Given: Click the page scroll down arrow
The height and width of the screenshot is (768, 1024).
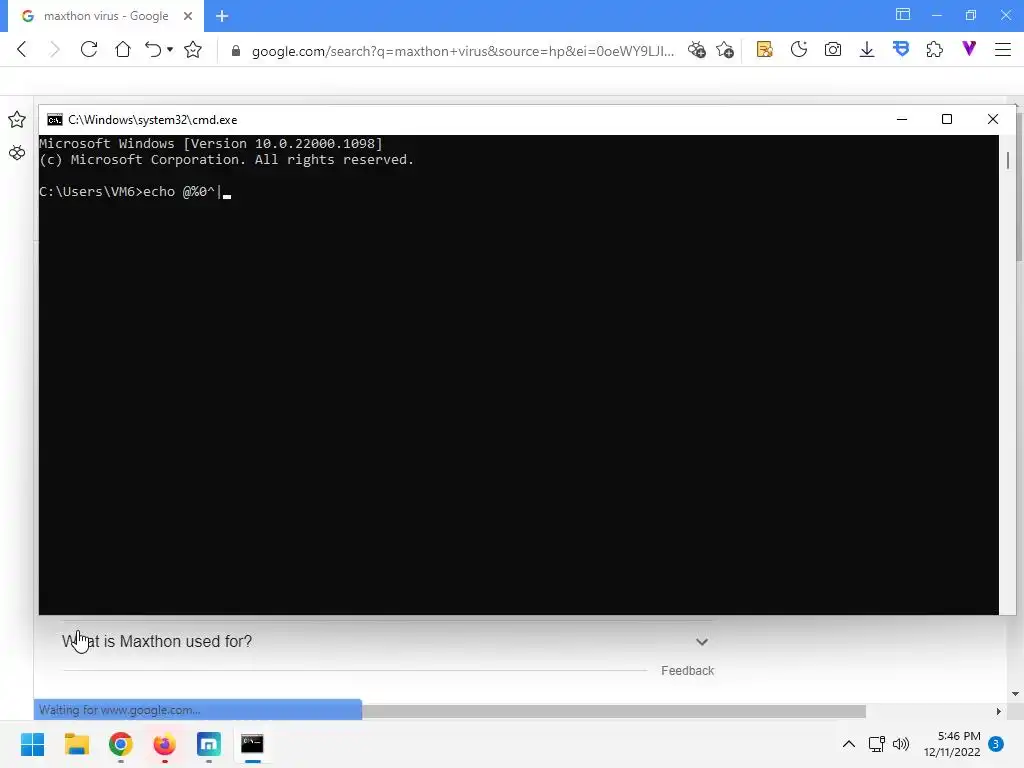Looking at the screenshot, I should pyautogui.click(x=1015, y=694).
